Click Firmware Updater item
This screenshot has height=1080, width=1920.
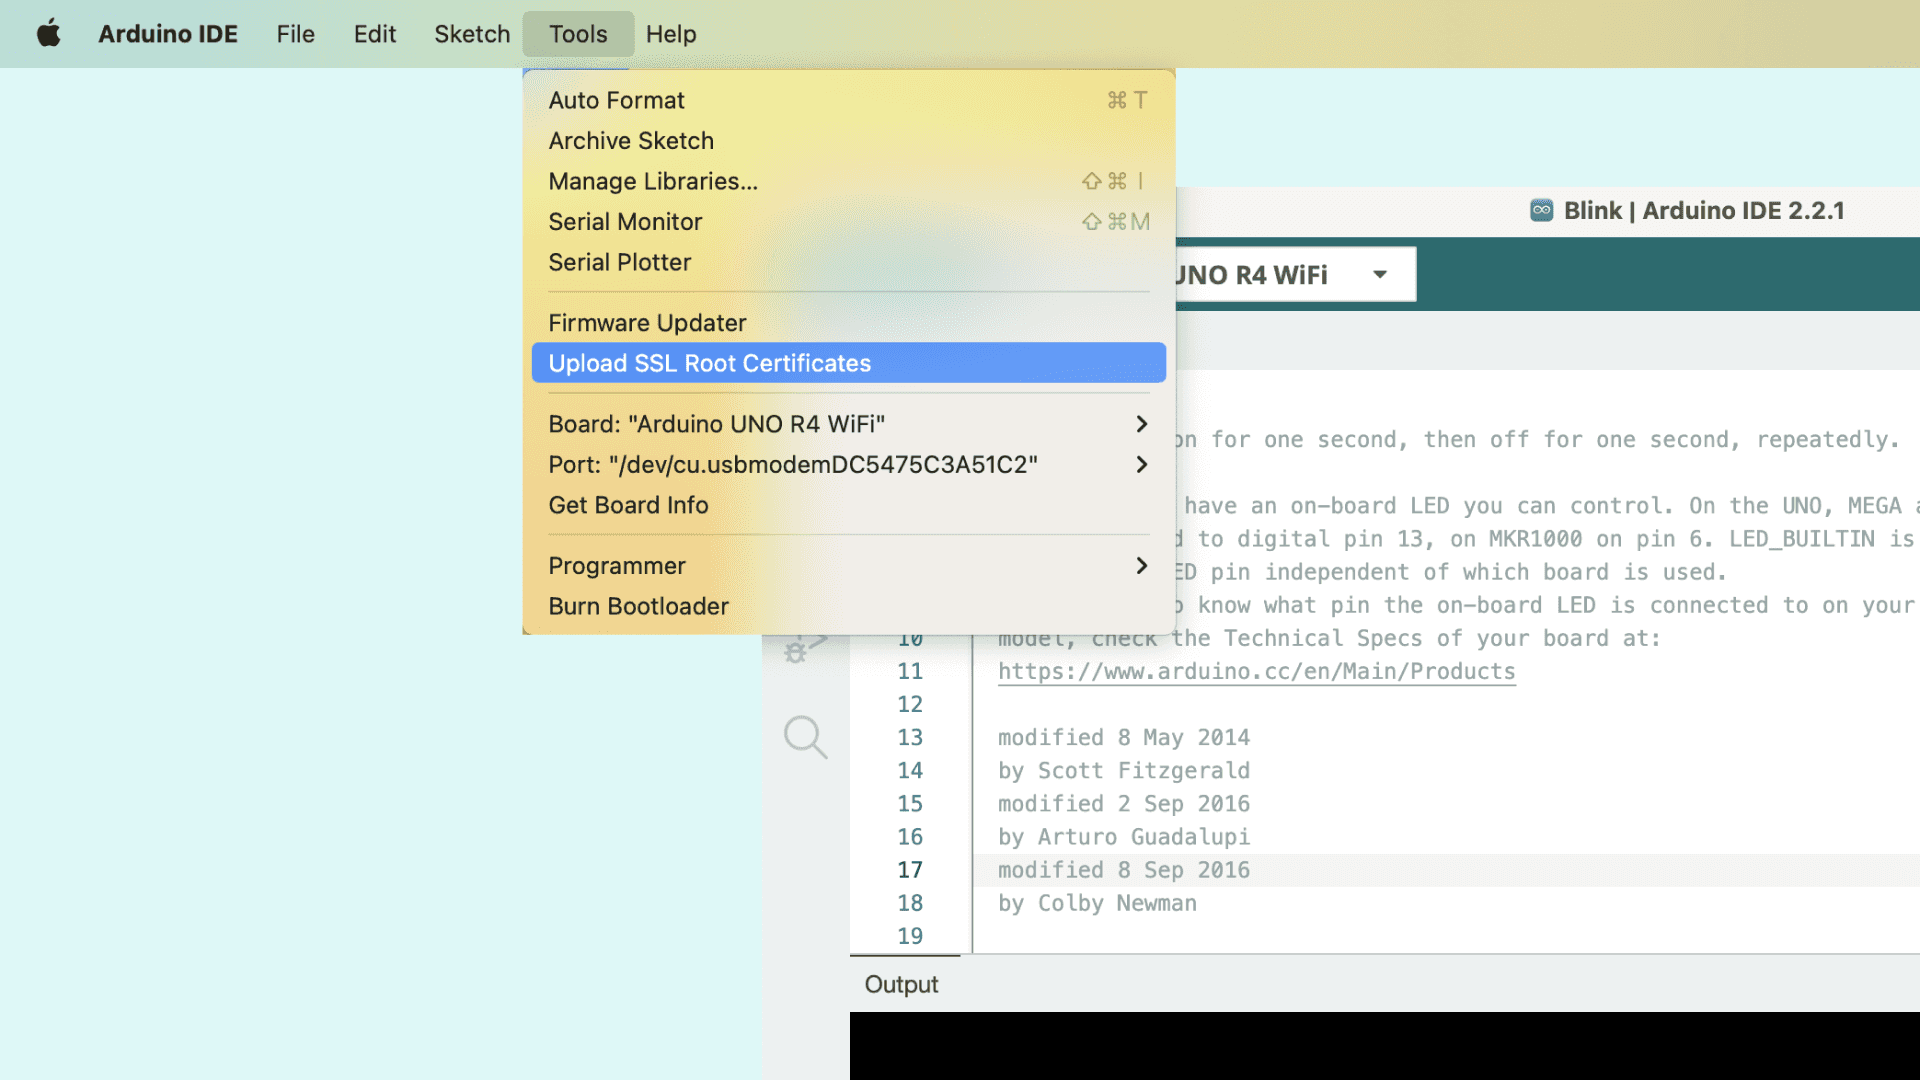[x=647, y=323]
